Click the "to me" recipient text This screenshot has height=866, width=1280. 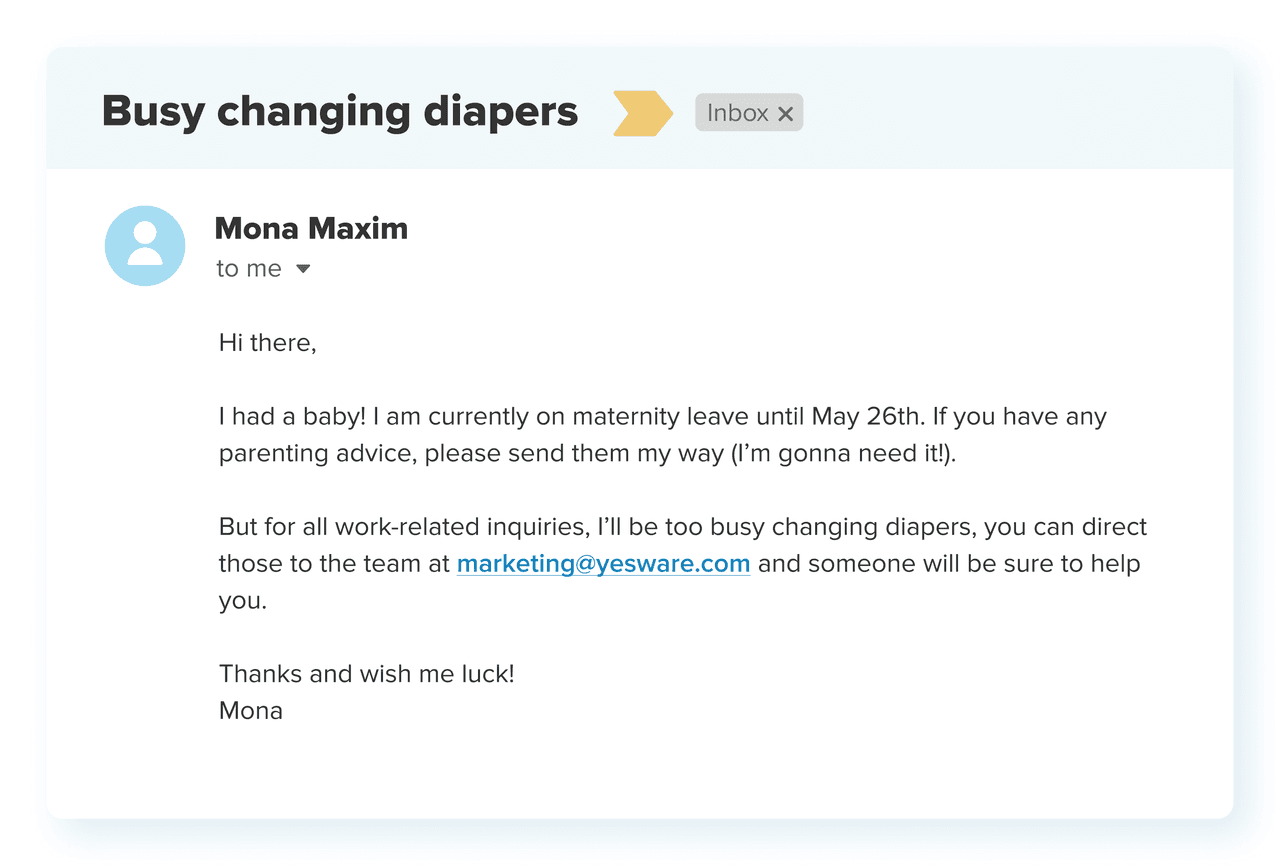point(249,269)
